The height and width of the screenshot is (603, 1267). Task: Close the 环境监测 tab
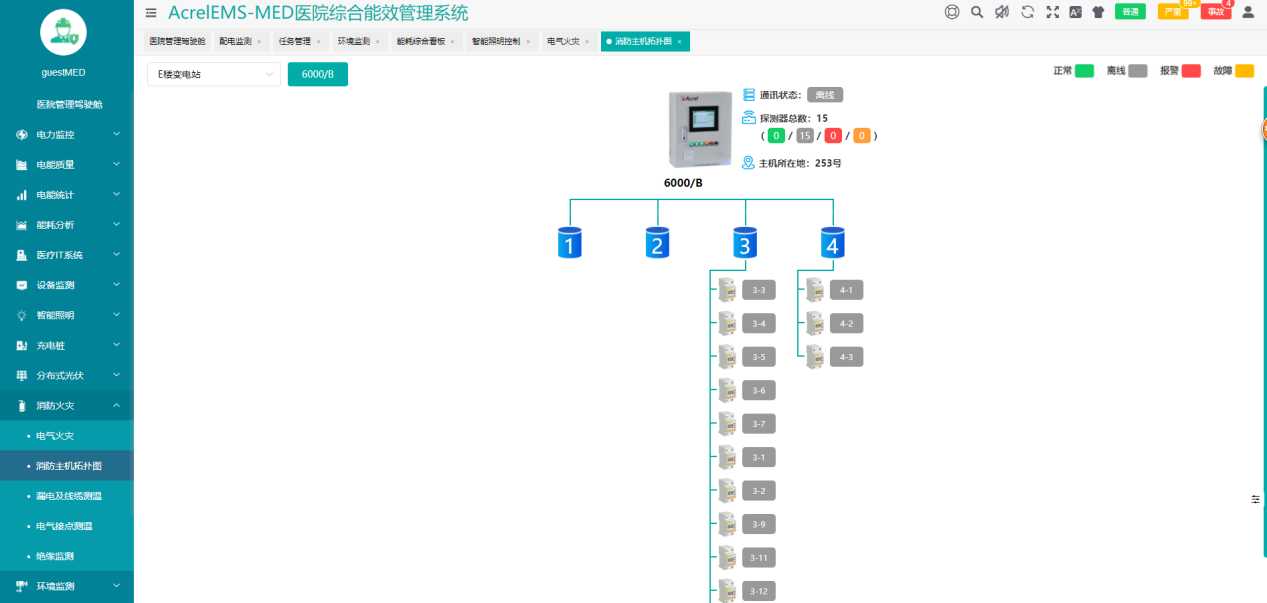point(377,42)
